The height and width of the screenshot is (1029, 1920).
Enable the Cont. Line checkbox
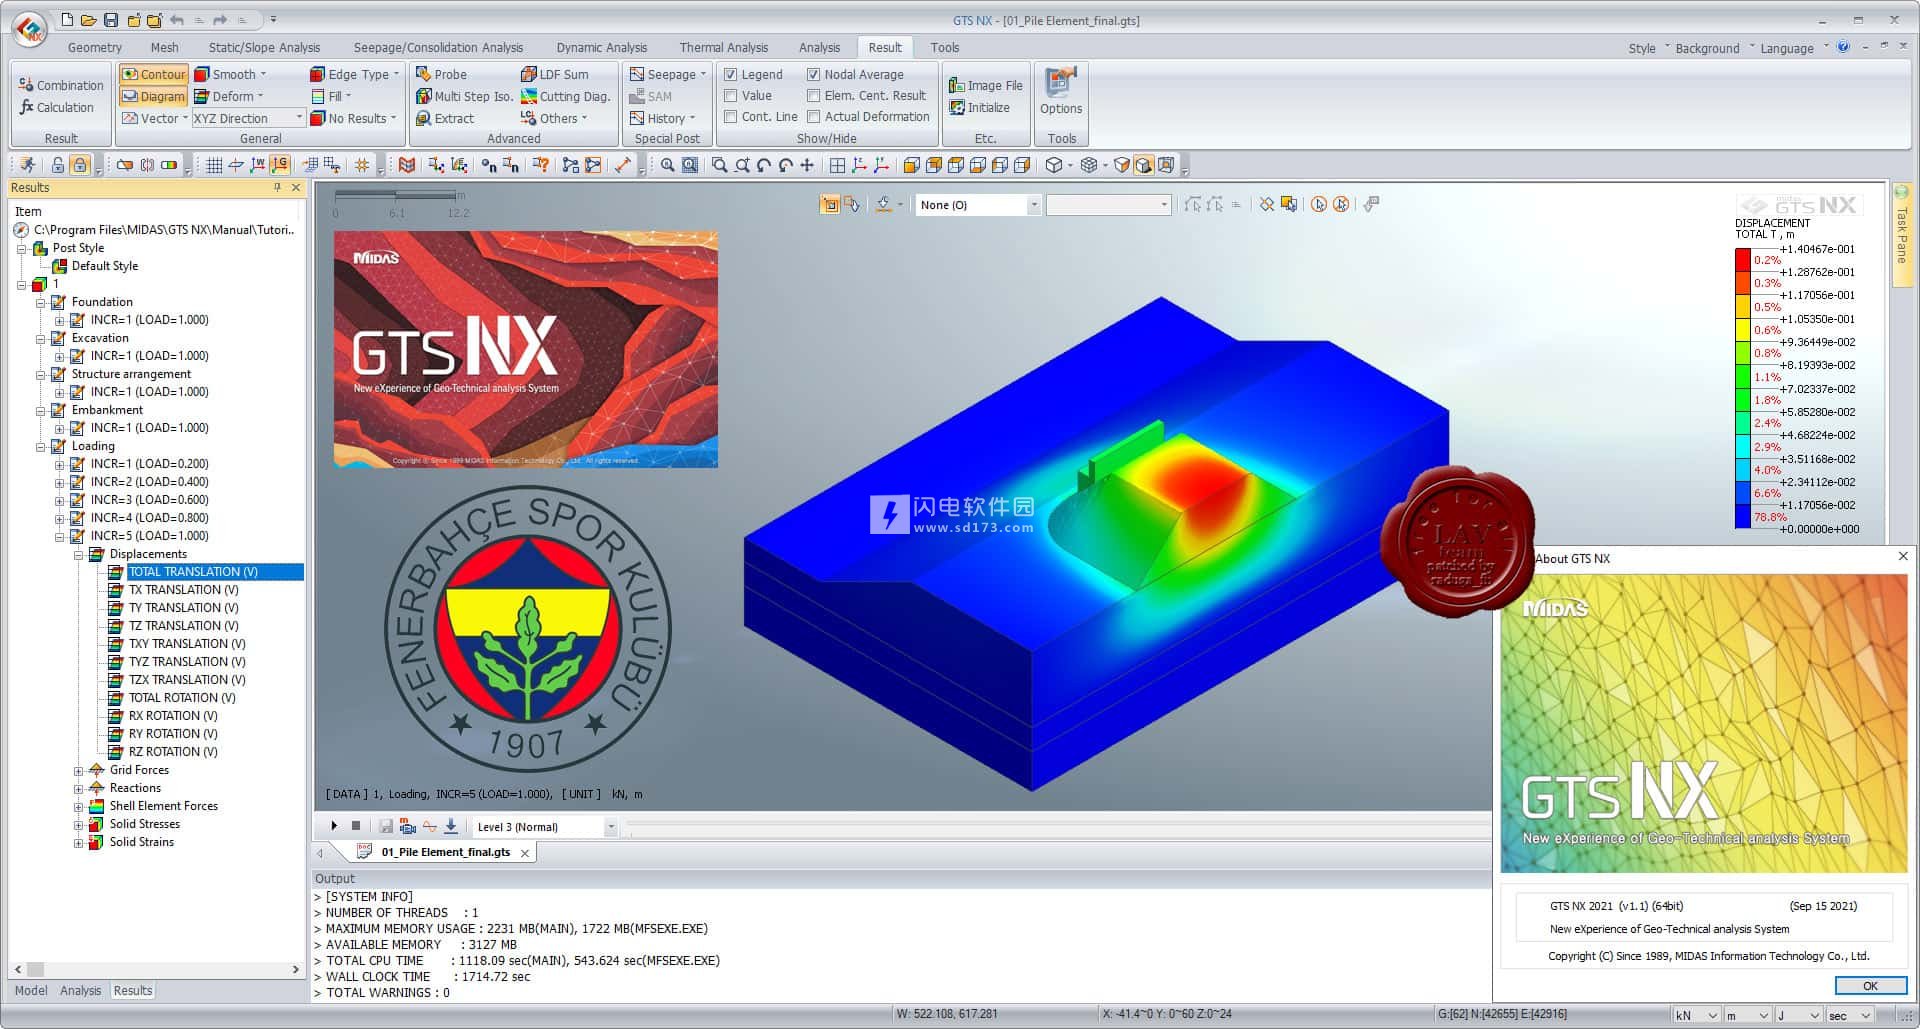731,117
